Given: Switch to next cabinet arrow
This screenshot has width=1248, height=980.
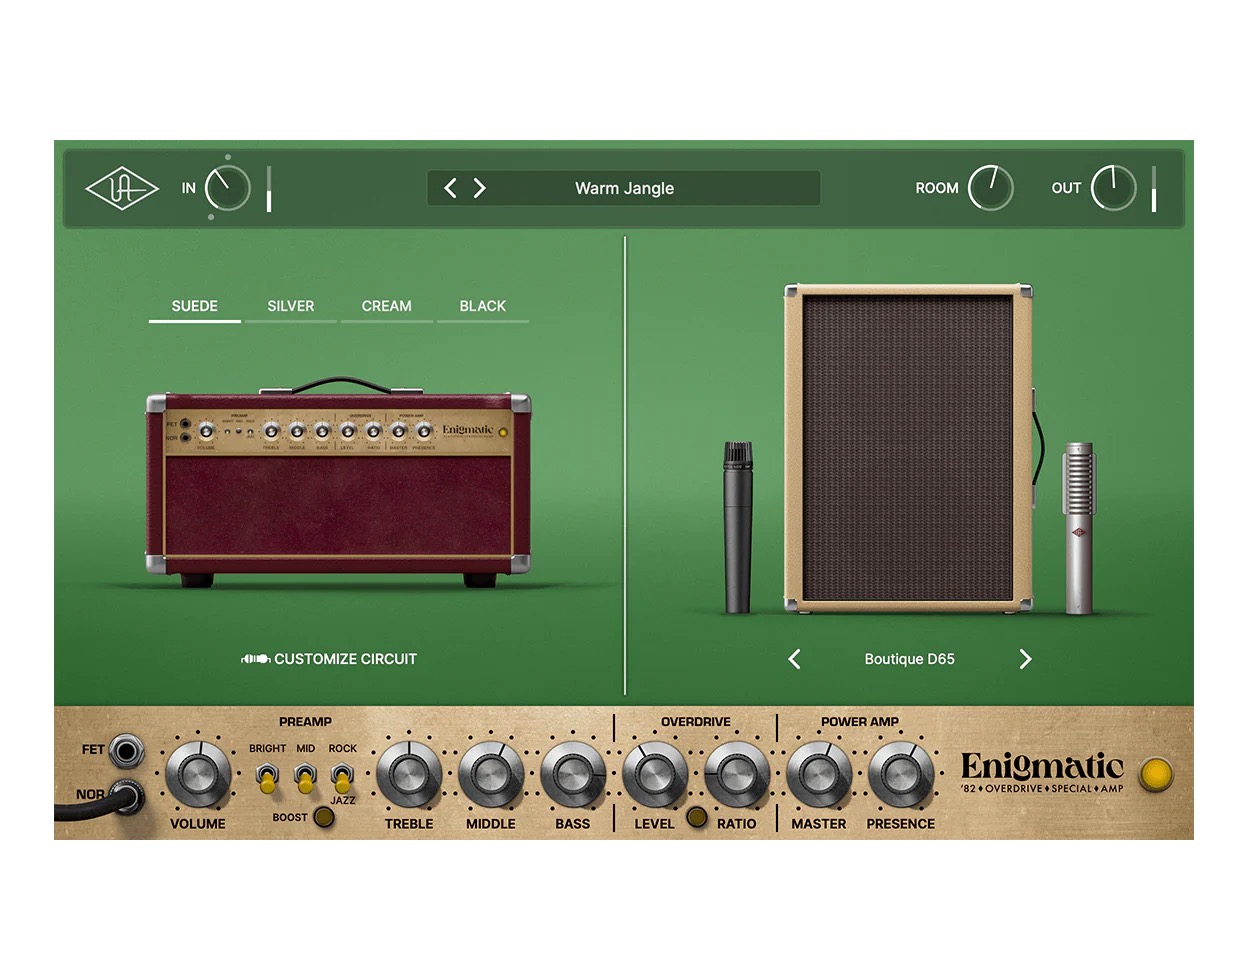Looking at the screenshot, I should (x=1025, y=659).
